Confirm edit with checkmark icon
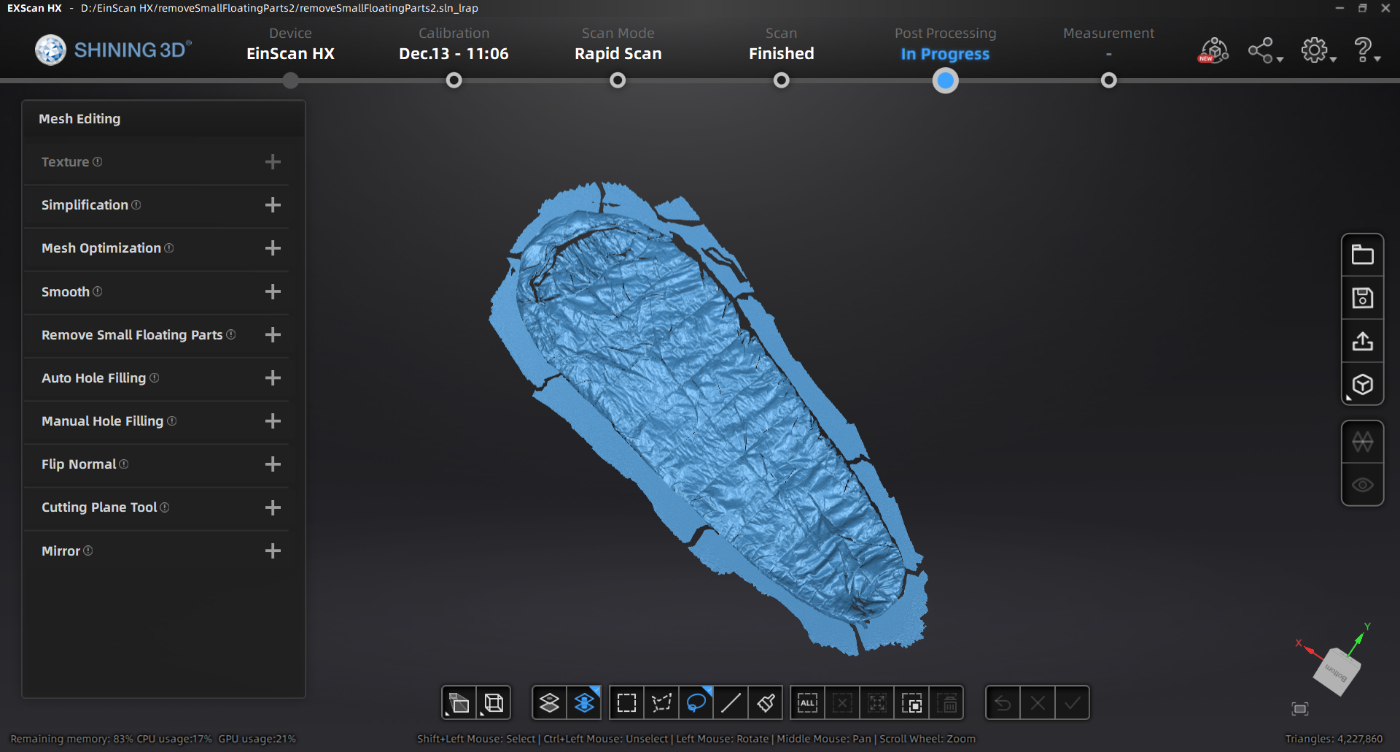The height and width of the screenshot is (752, 1400). 1073,703
